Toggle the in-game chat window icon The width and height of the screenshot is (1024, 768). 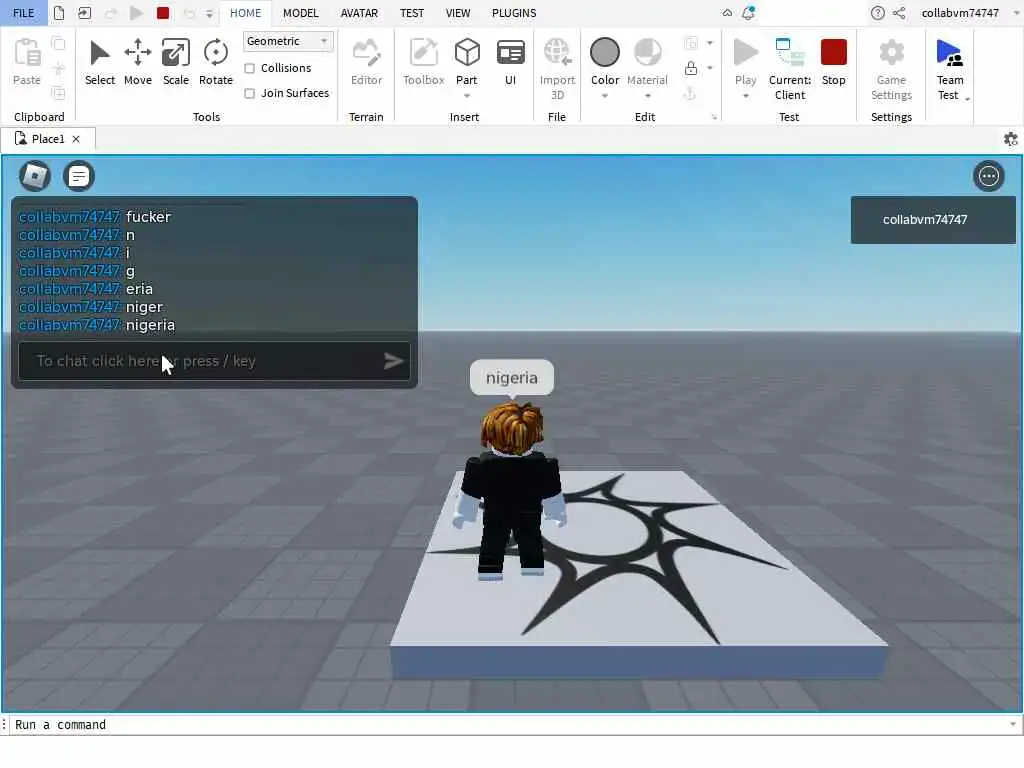[x=79, y=176]
